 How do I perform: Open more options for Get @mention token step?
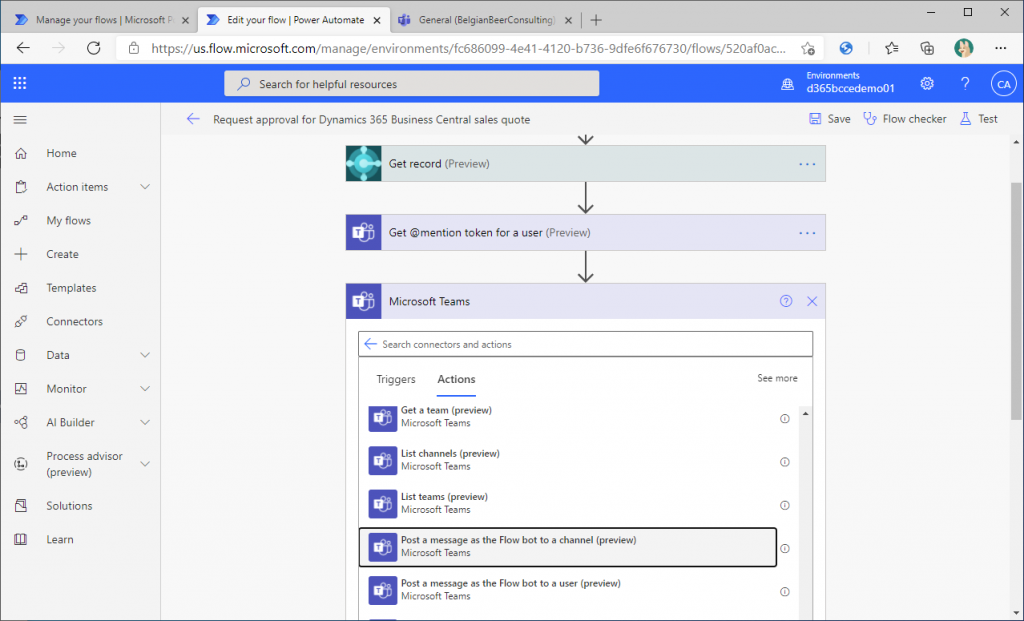(807, 233)
